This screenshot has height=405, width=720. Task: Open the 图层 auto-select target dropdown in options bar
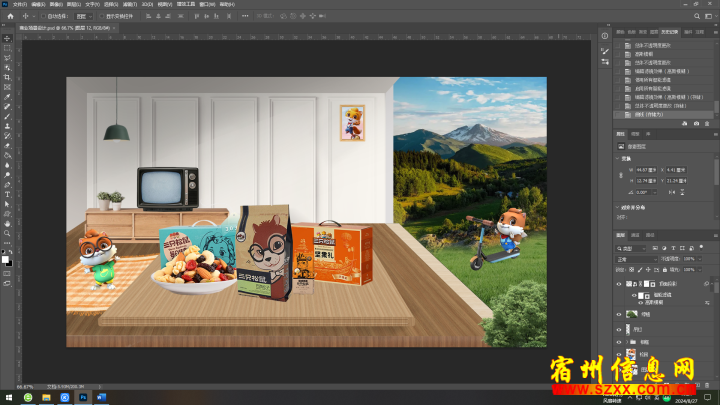tap(84, 17)
